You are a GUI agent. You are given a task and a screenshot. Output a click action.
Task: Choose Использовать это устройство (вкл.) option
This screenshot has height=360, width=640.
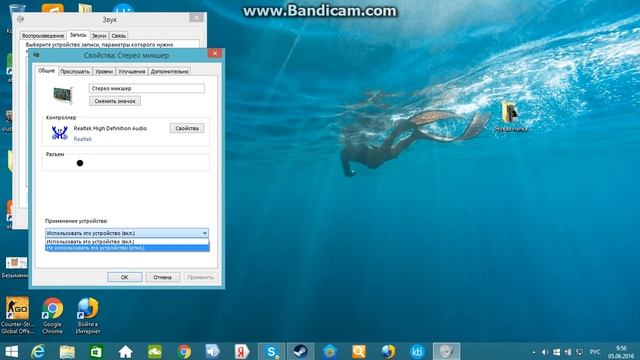(x=127, y=242)
